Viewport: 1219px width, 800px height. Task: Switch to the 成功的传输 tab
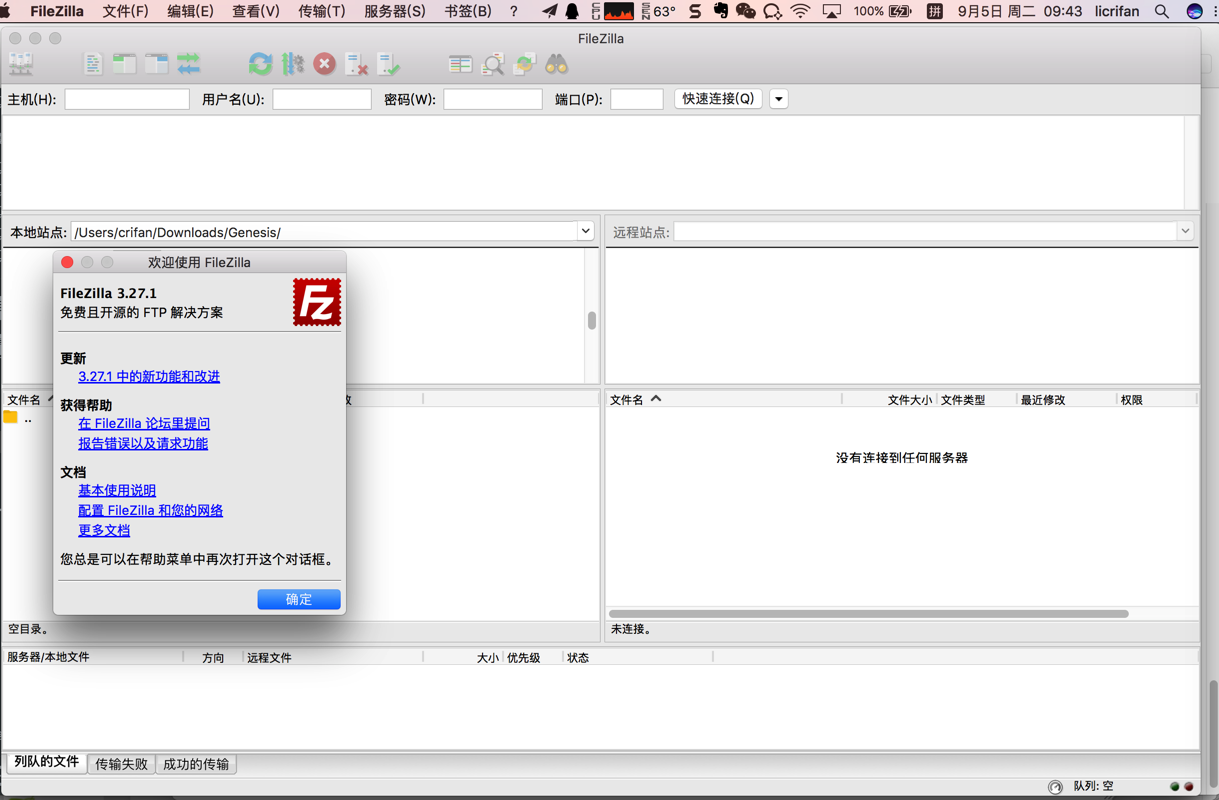tap(196, 764)
